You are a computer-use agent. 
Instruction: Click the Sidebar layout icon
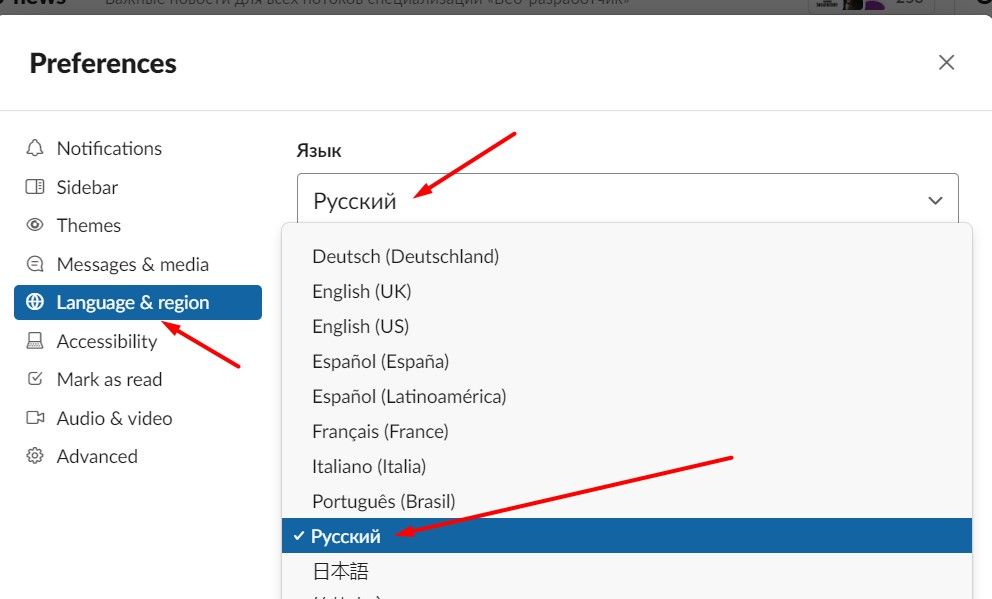pos(35,187)
